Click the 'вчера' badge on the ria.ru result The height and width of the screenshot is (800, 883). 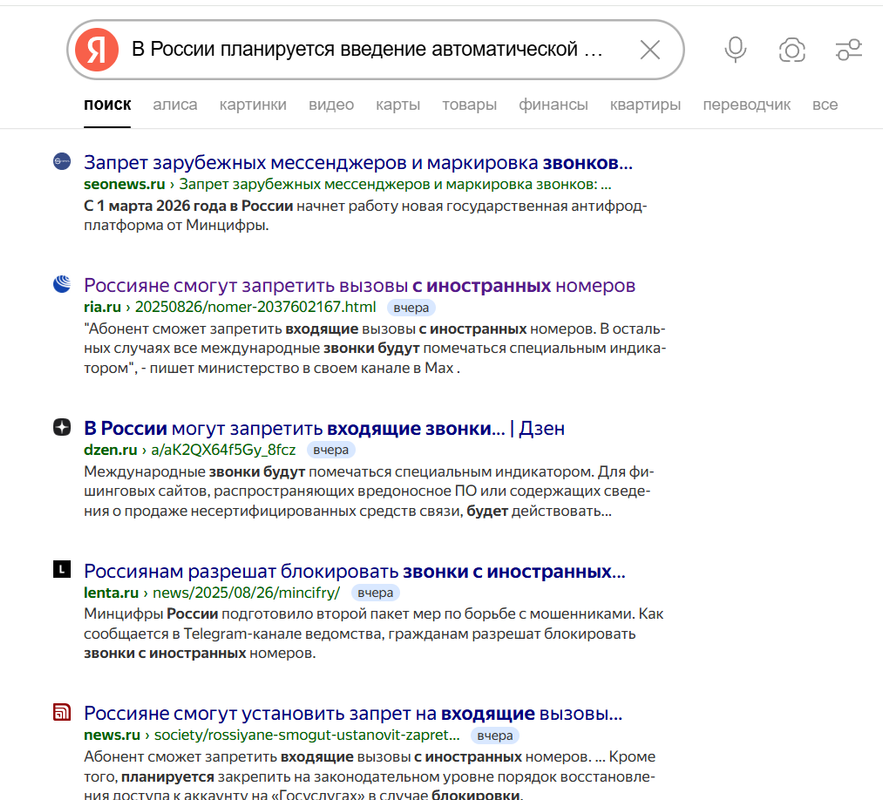(411, 307)
